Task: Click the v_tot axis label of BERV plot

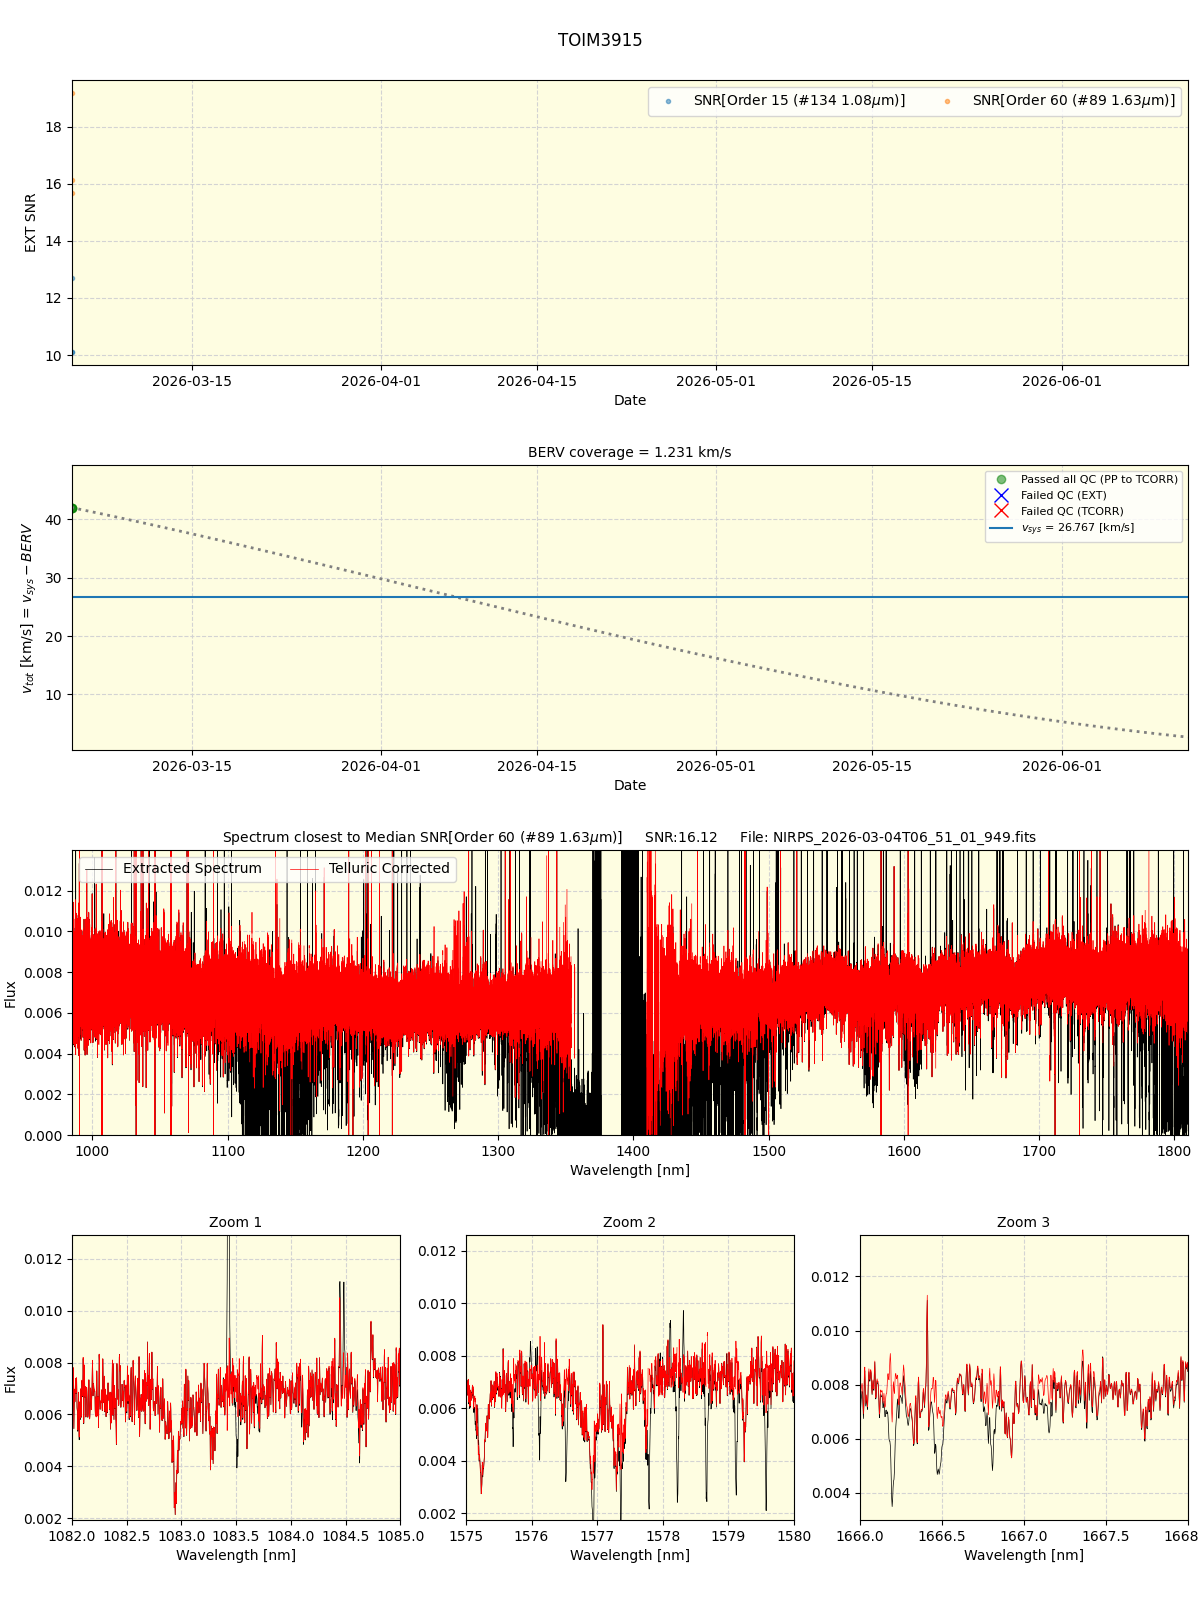Action: (28, 608)
